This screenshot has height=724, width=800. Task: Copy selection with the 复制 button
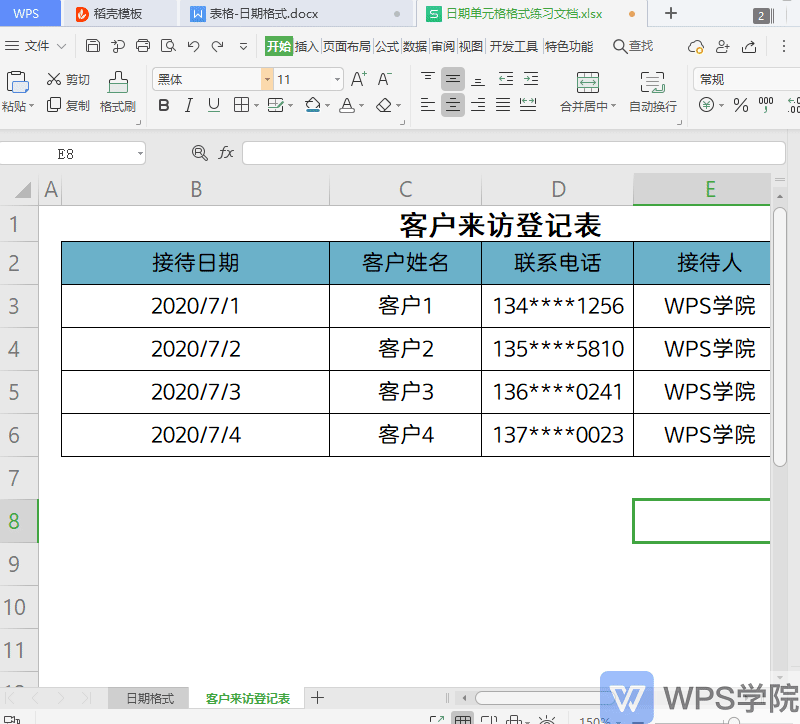click(x=68, y=105)
